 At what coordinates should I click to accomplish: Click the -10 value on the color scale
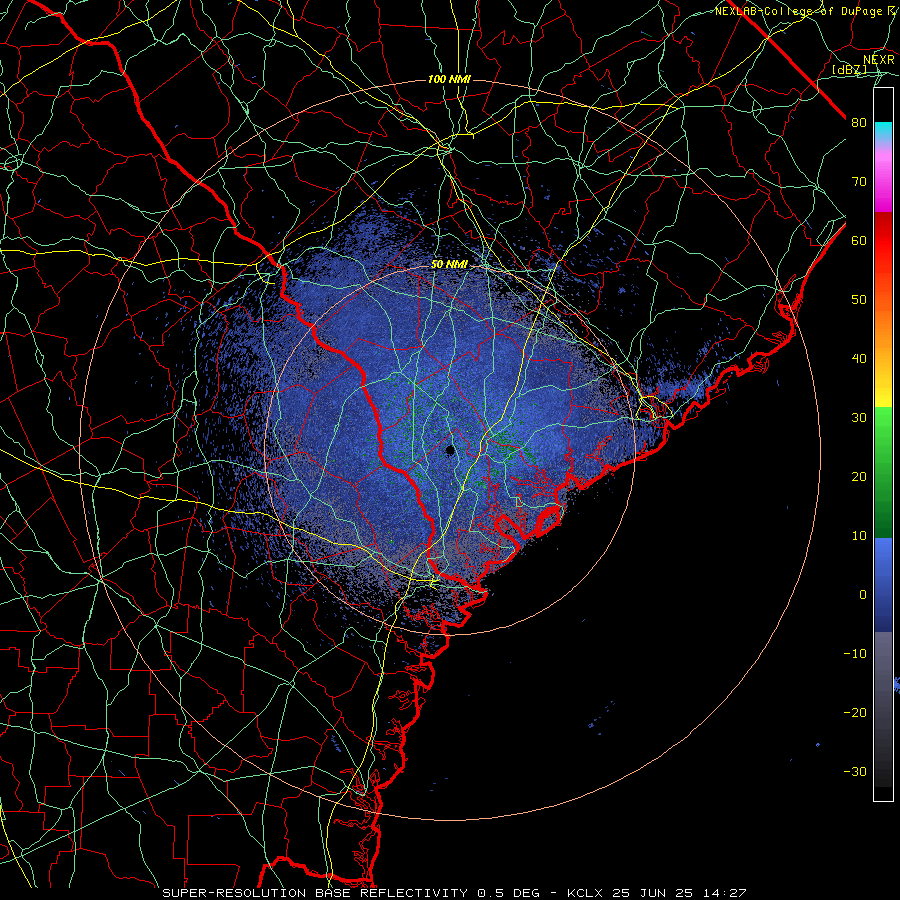855,654
